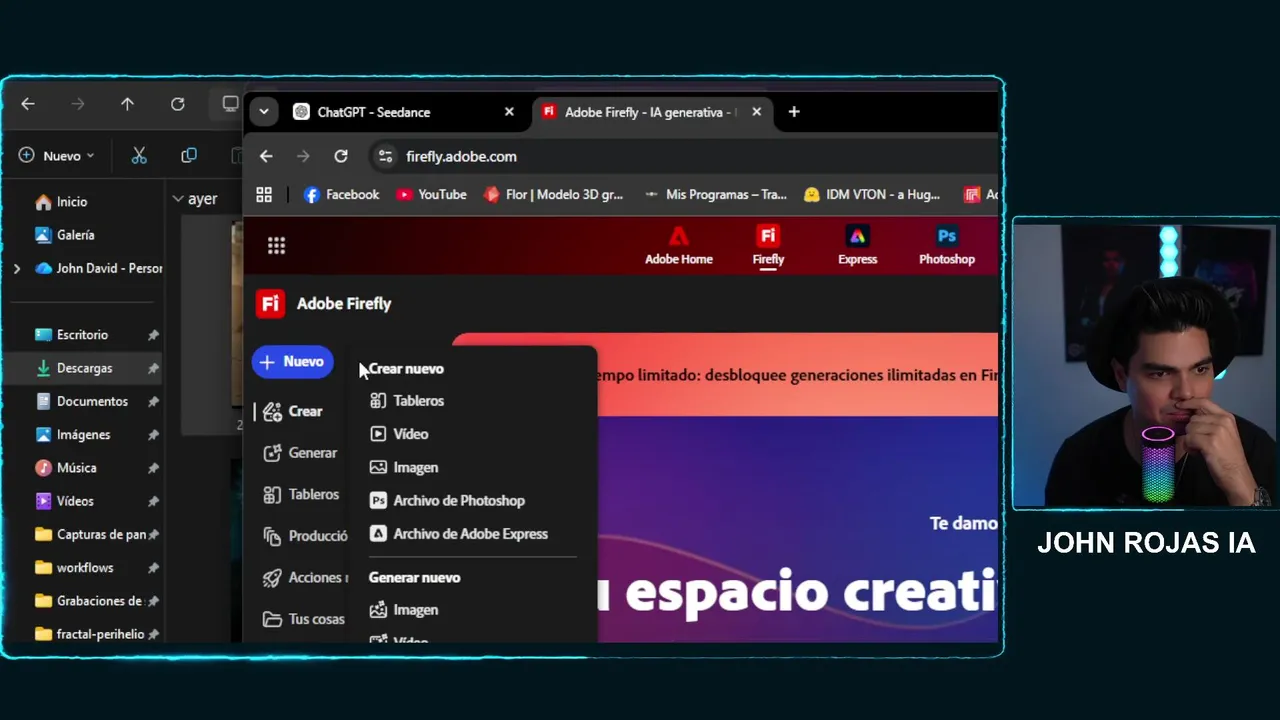Viewport: 1280px width, 720px height.
Task: Expand John David - Personal tree item
Action: tap(17, 269)
